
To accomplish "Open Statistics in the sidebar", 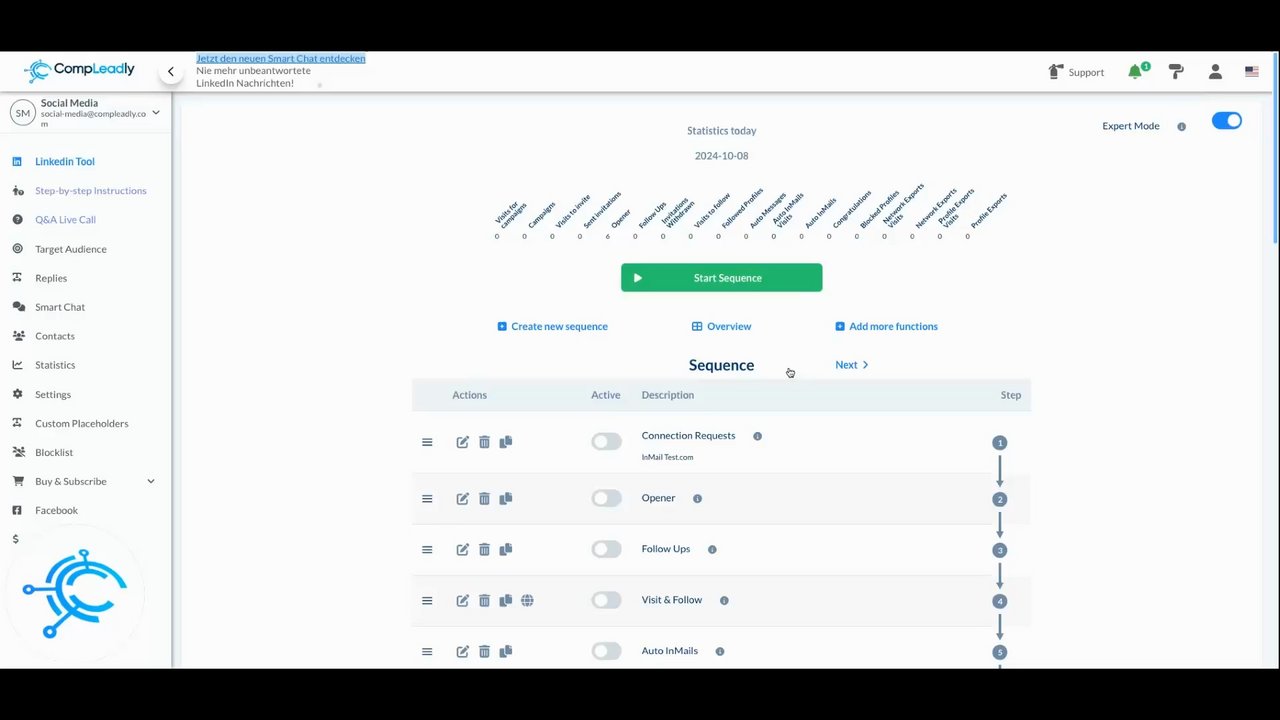I will point(55,365).
